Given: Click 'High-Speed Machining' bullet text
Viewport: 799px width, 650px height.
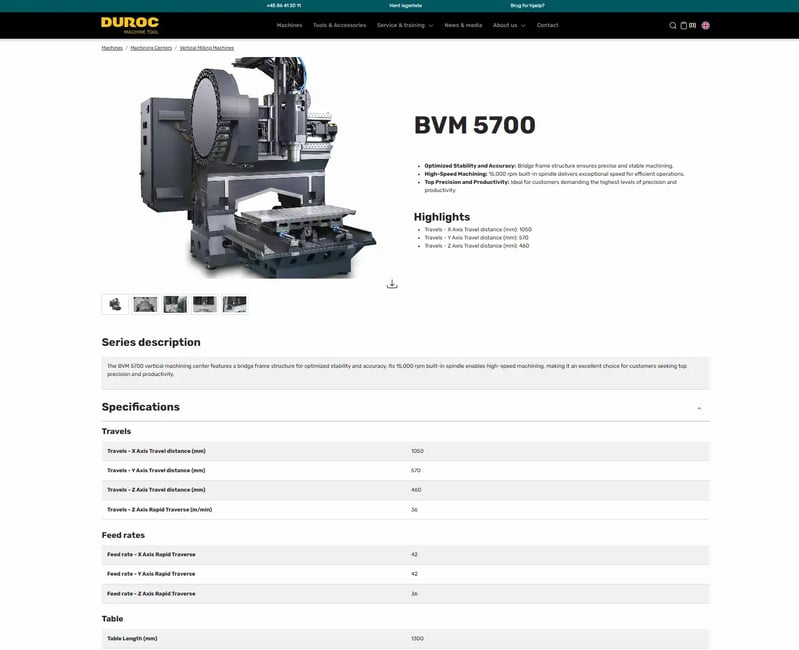Looking at the screenshot, I should (554, 174).
